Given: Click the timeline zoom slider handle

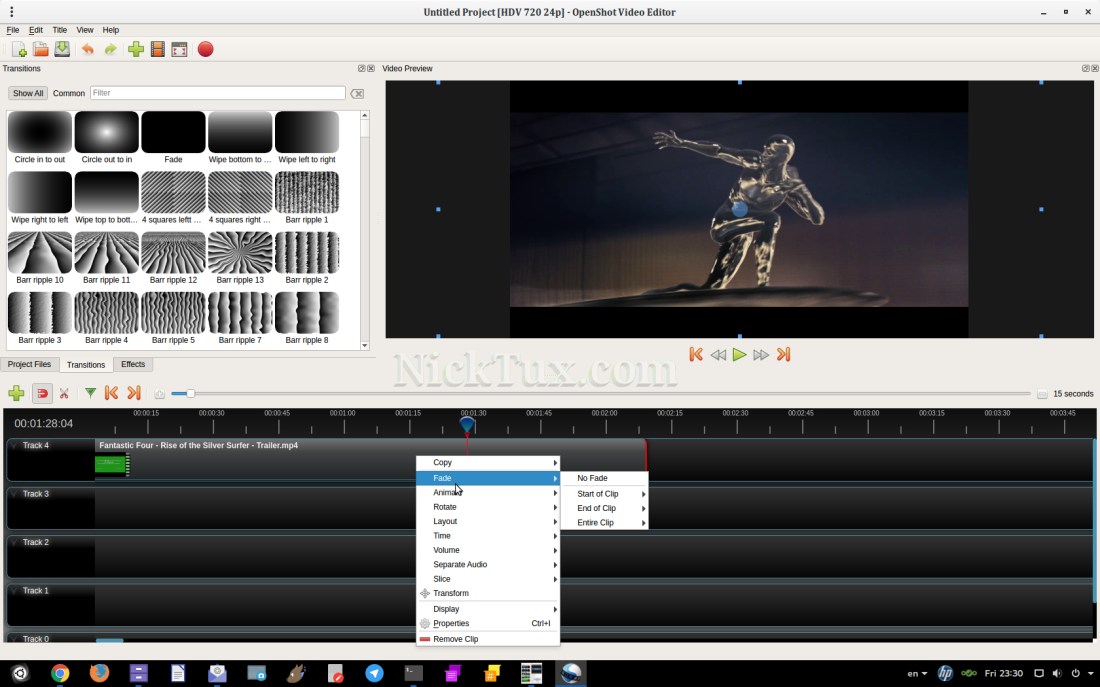Looking at the screenshot, I should tap(190, 394).
